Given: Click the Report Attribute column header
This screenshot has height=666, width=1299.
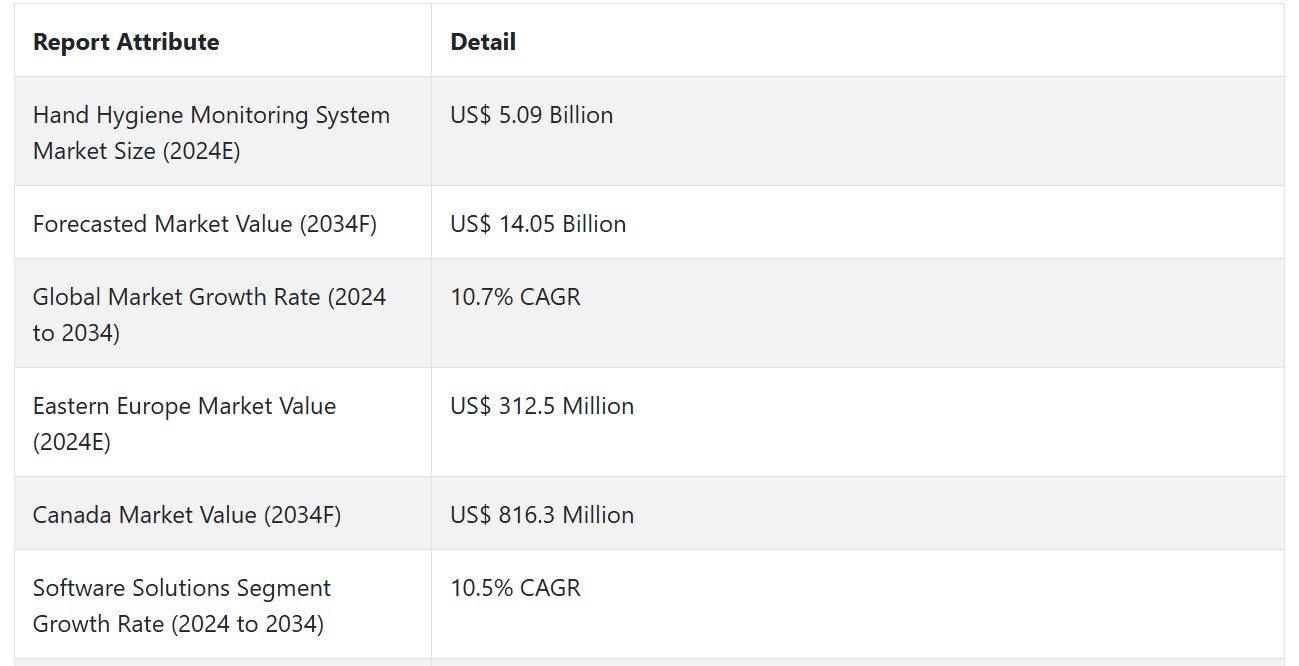Looking at the screenshot, I should tap(126, 42).
